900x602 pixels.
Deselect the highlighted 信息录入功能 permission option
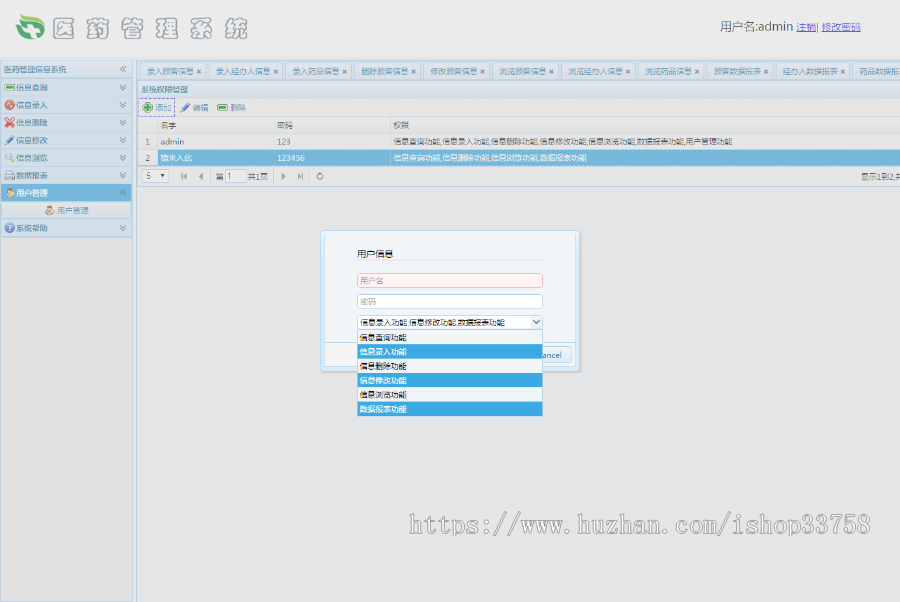[449, 351]
